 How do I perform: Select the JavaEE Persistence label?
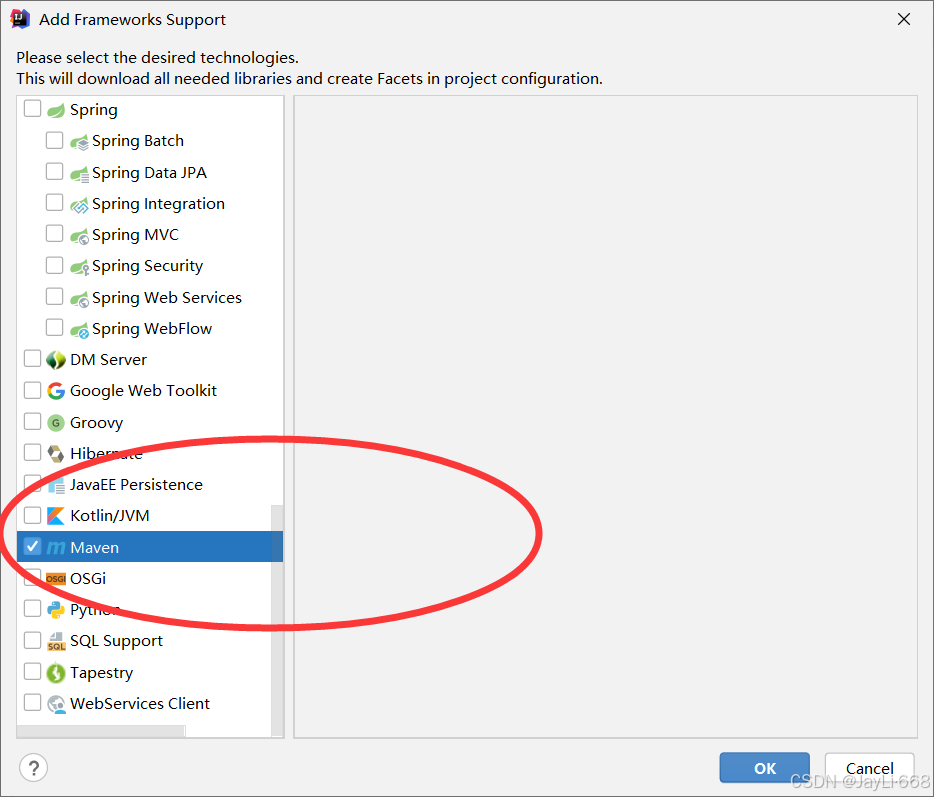[136, 485]
